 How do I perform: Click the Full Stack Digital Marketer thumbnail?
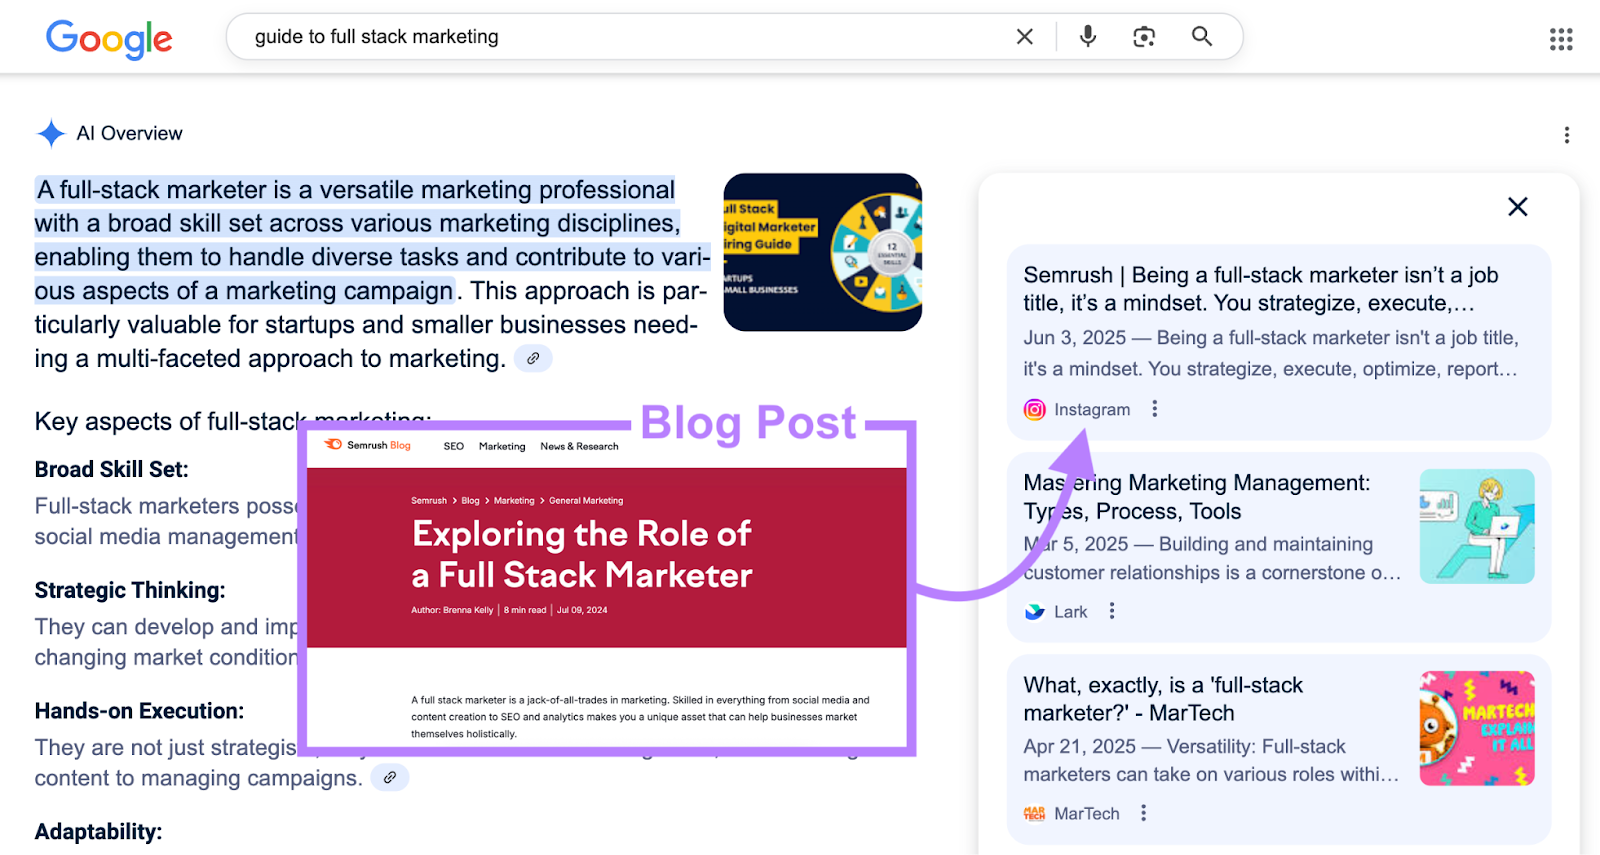coord(822,252)
